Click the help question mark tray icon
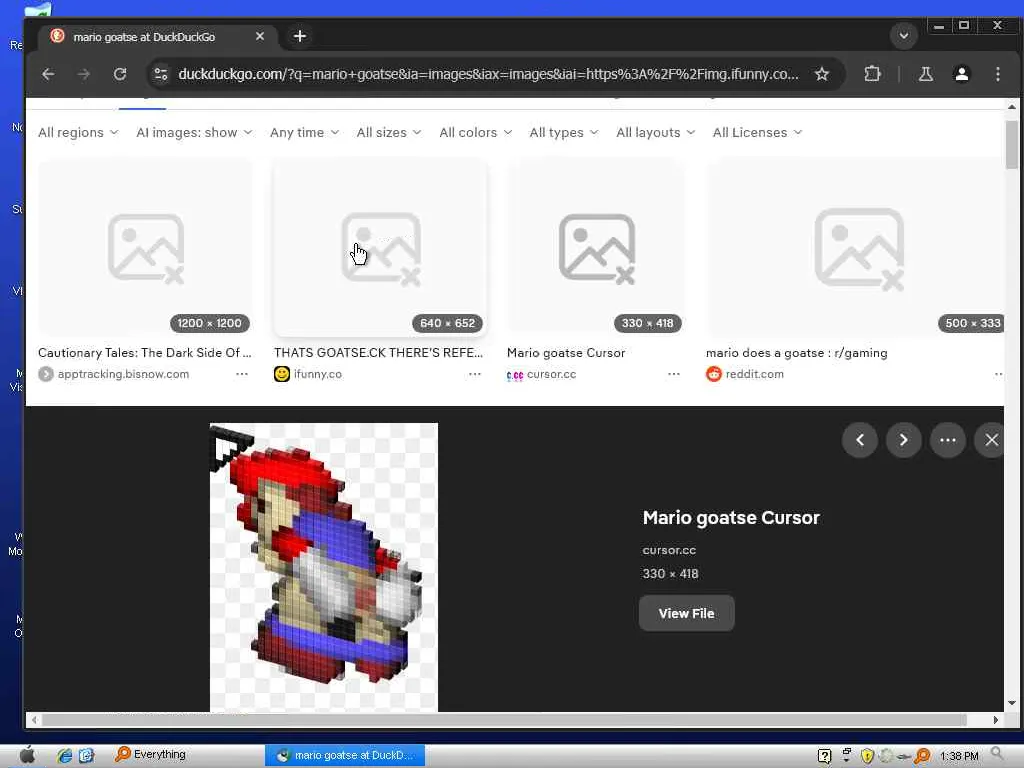1024x768 pixels. (x=824, y=756)
